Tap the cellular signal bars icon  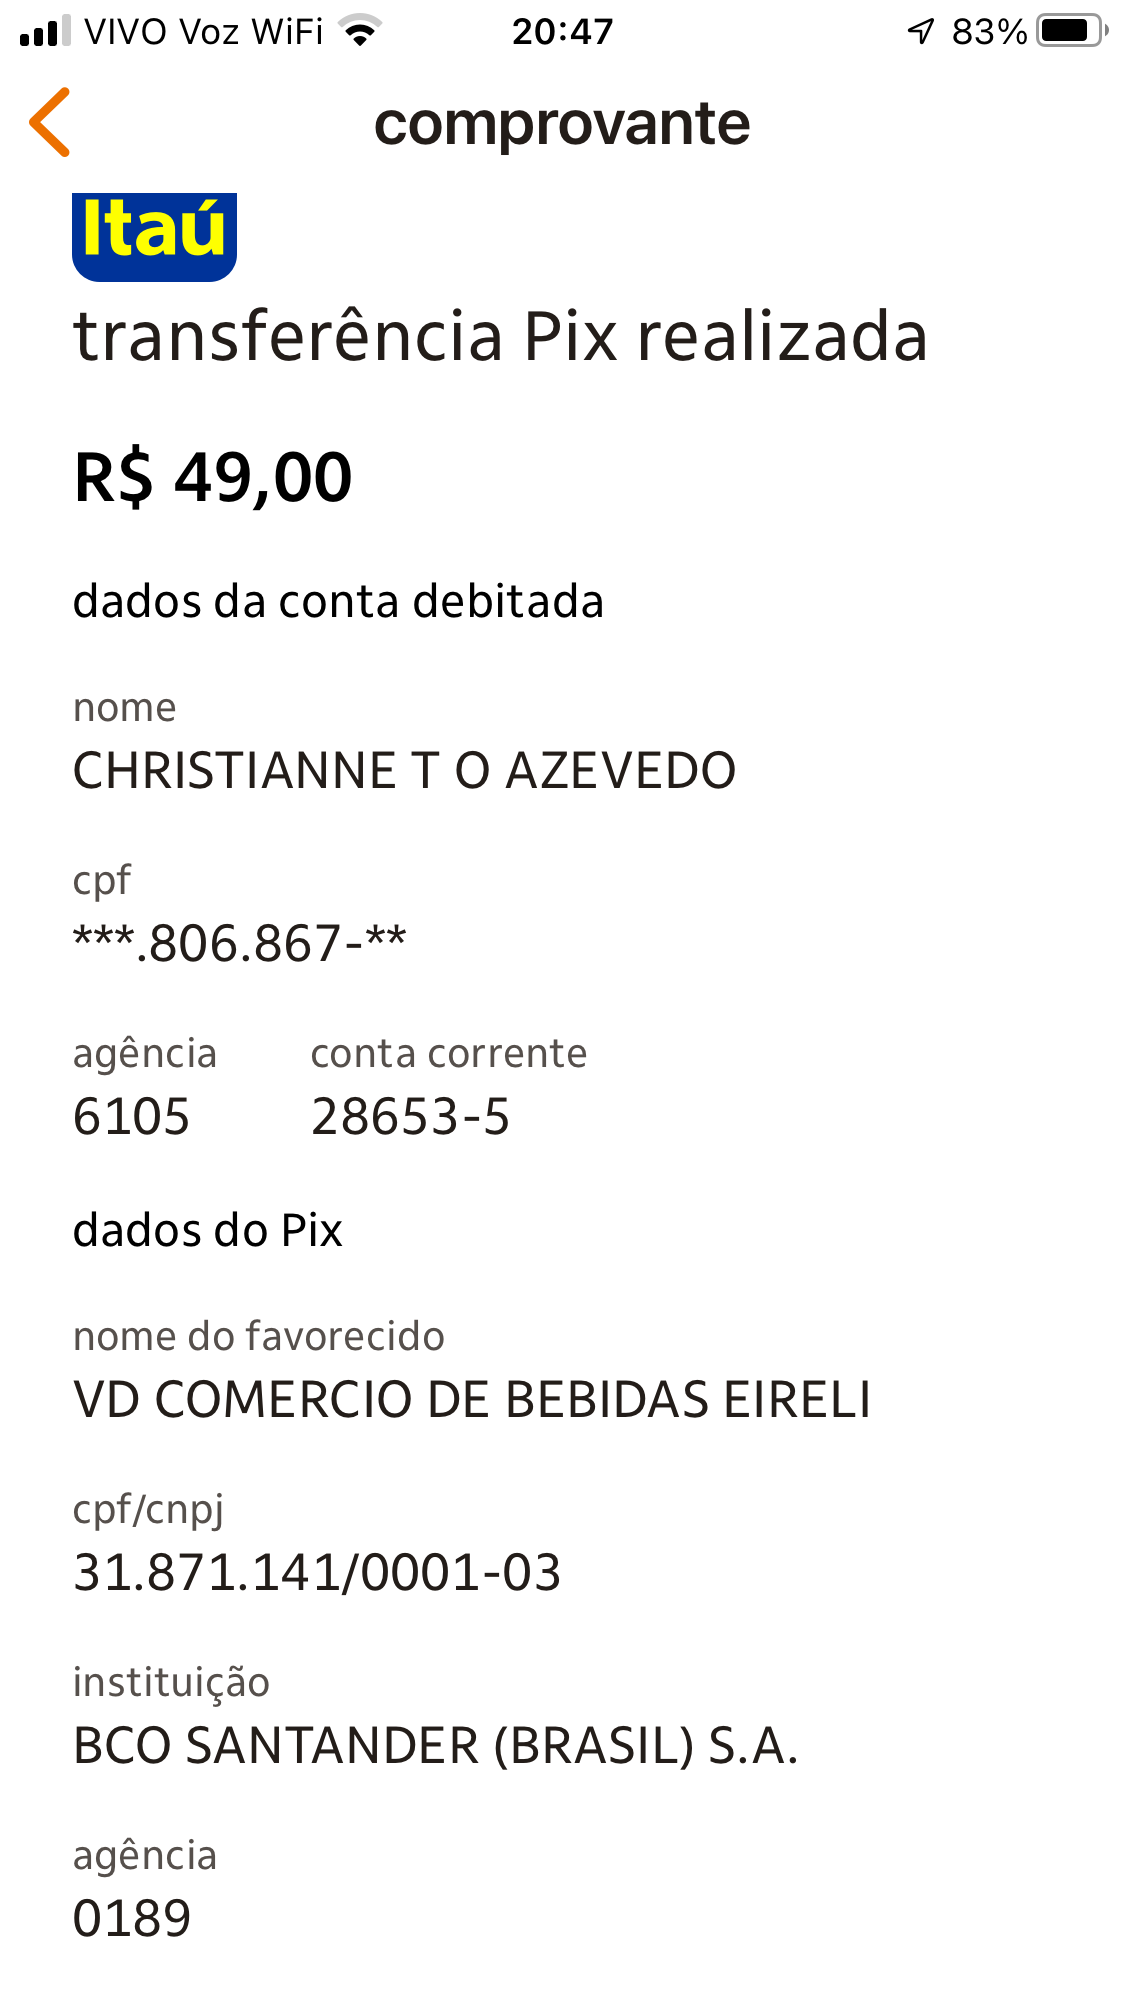coord(44,31)
